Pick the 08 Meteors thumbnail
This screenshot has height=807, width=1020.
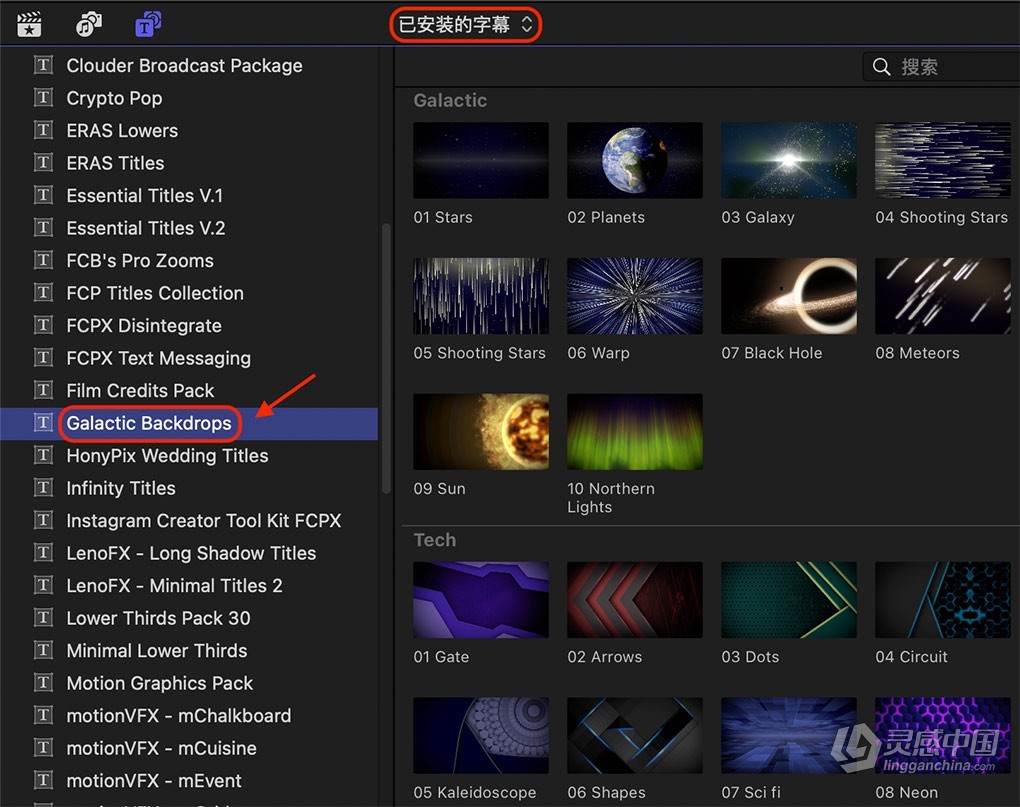943,296
